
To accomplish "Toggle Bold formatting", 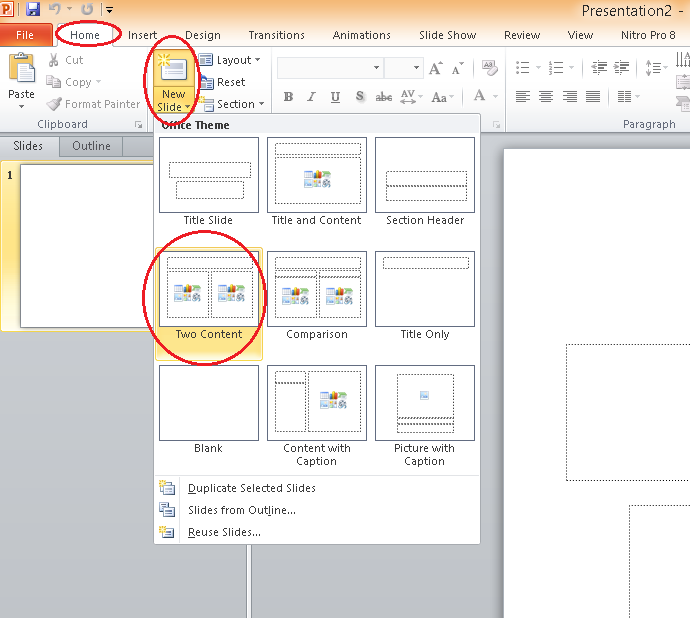I will [x=288, y=97].
